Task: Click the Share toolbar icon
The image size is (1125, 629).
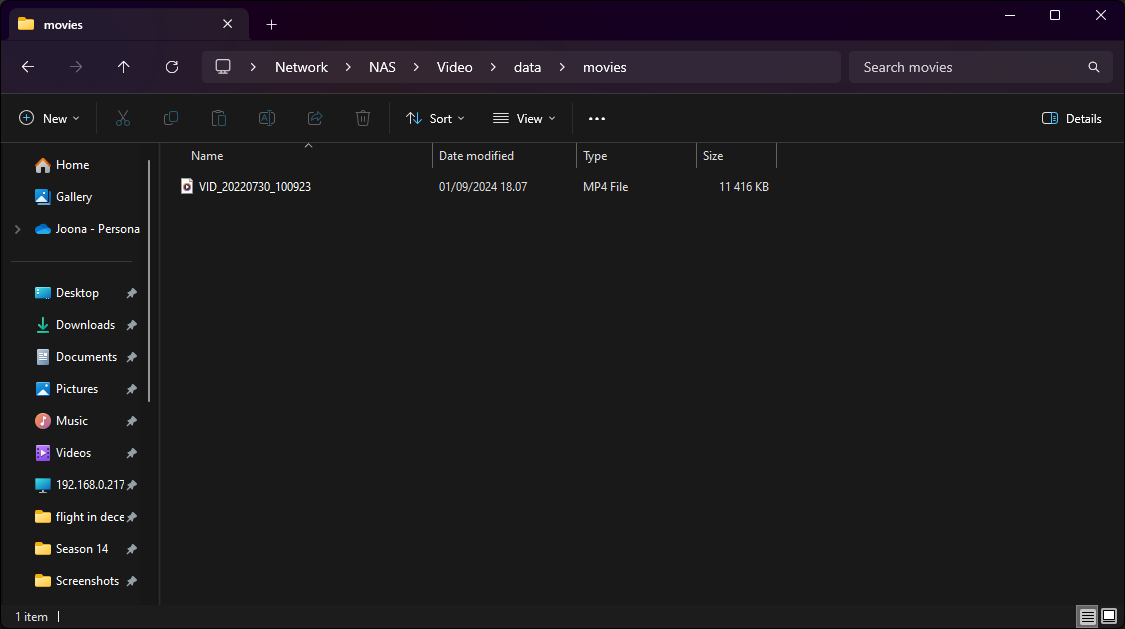Action: pos(315,118)
